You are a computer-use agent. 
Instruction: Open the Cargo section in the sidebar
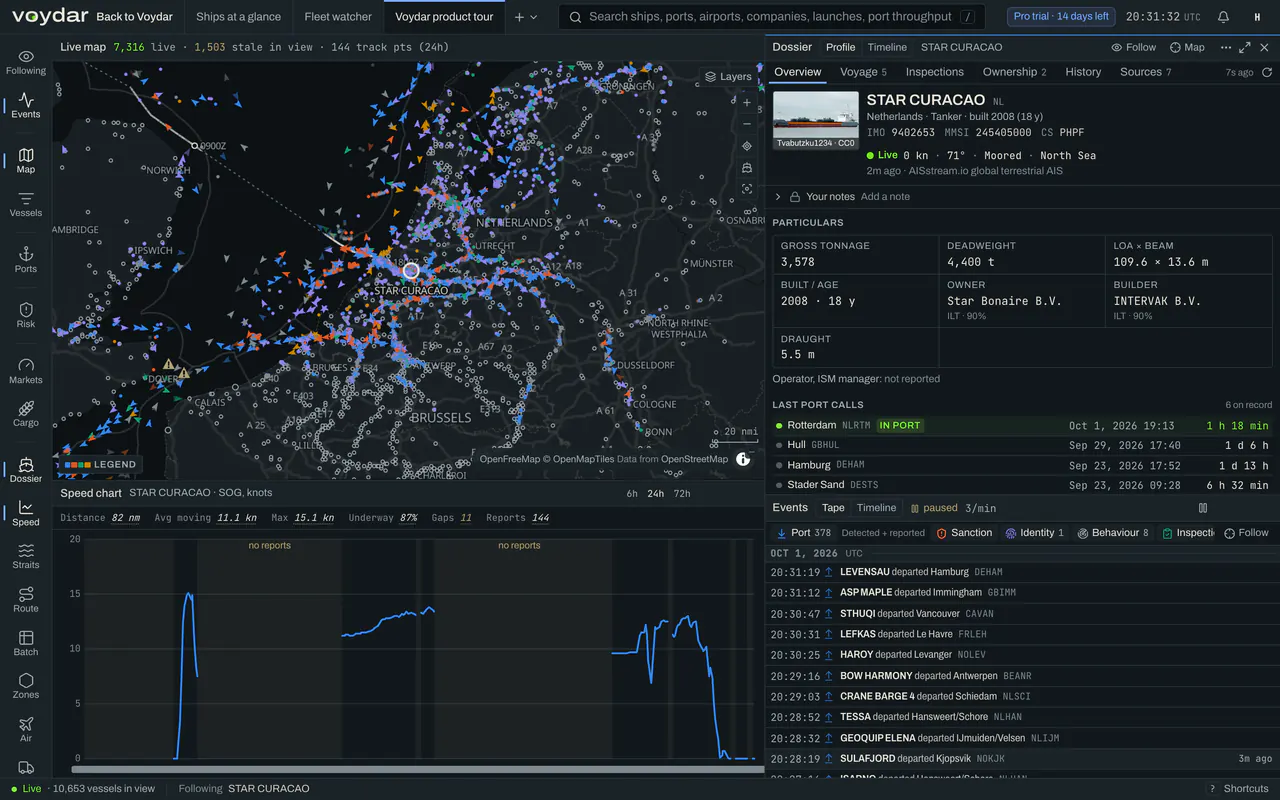(x=26, y=414)
